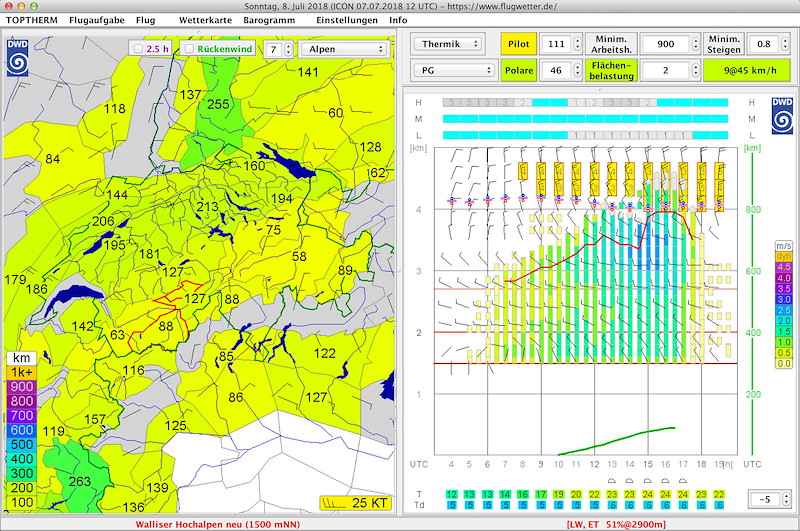Click the 600 km blue legend swatch
Viewport: 800px width, 531px height.
tap(21, 430)
